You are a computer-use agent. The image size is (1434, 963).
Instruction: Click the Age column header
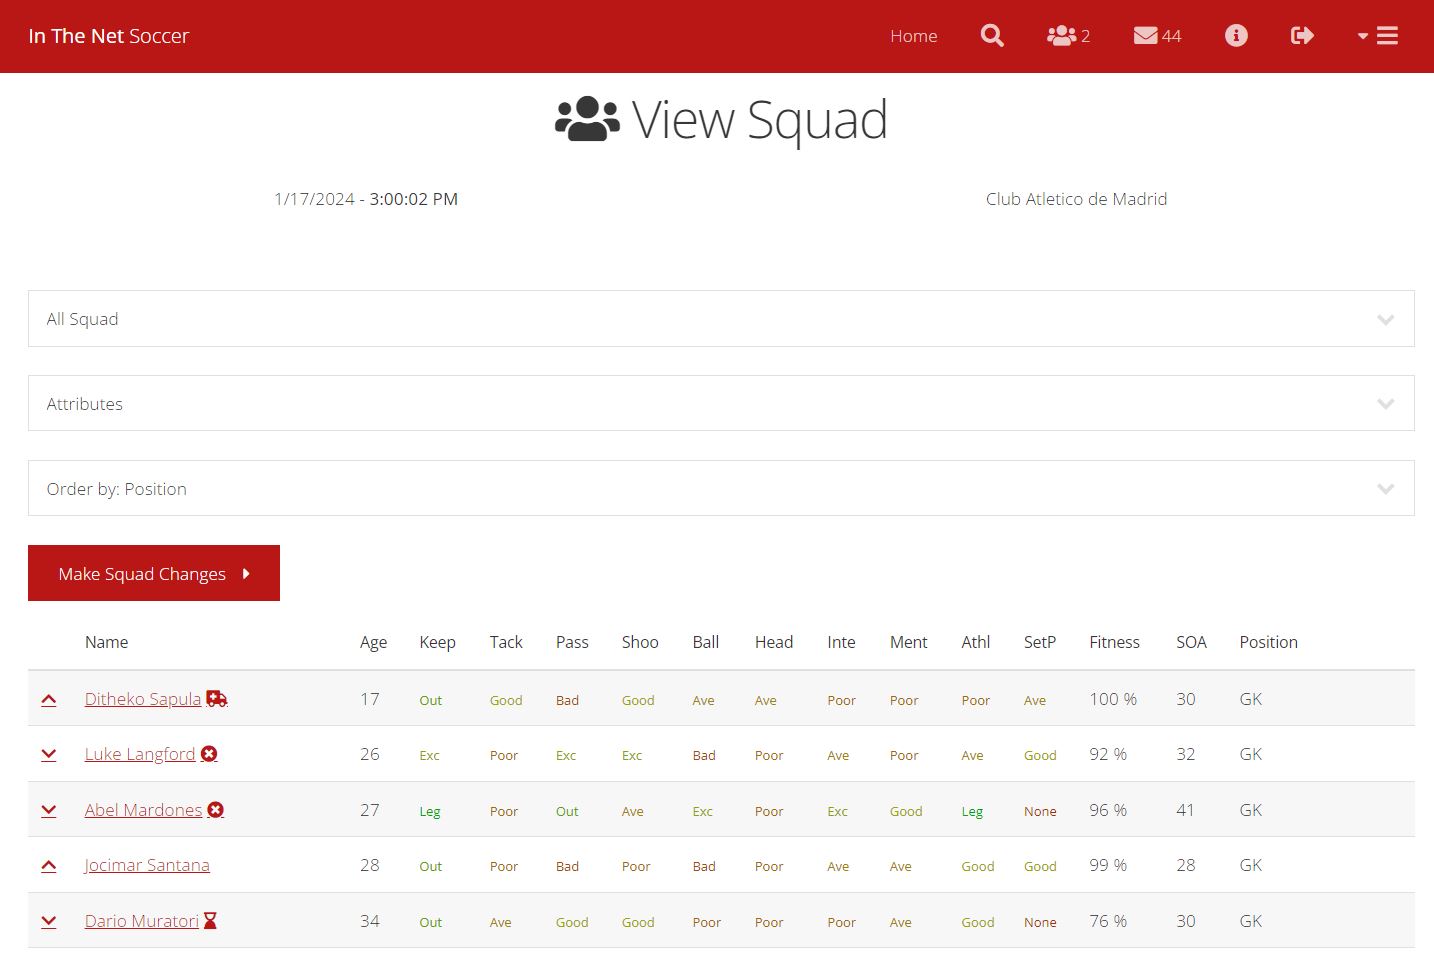[374, 642]
